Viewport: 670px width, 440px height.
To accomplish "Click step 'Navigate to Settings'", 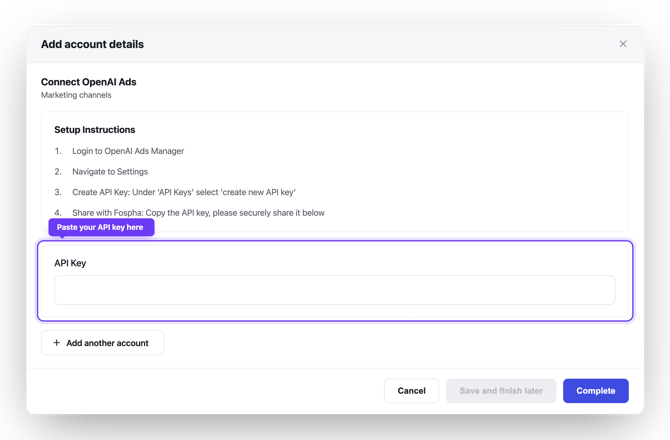I will [x=110, y=171].
